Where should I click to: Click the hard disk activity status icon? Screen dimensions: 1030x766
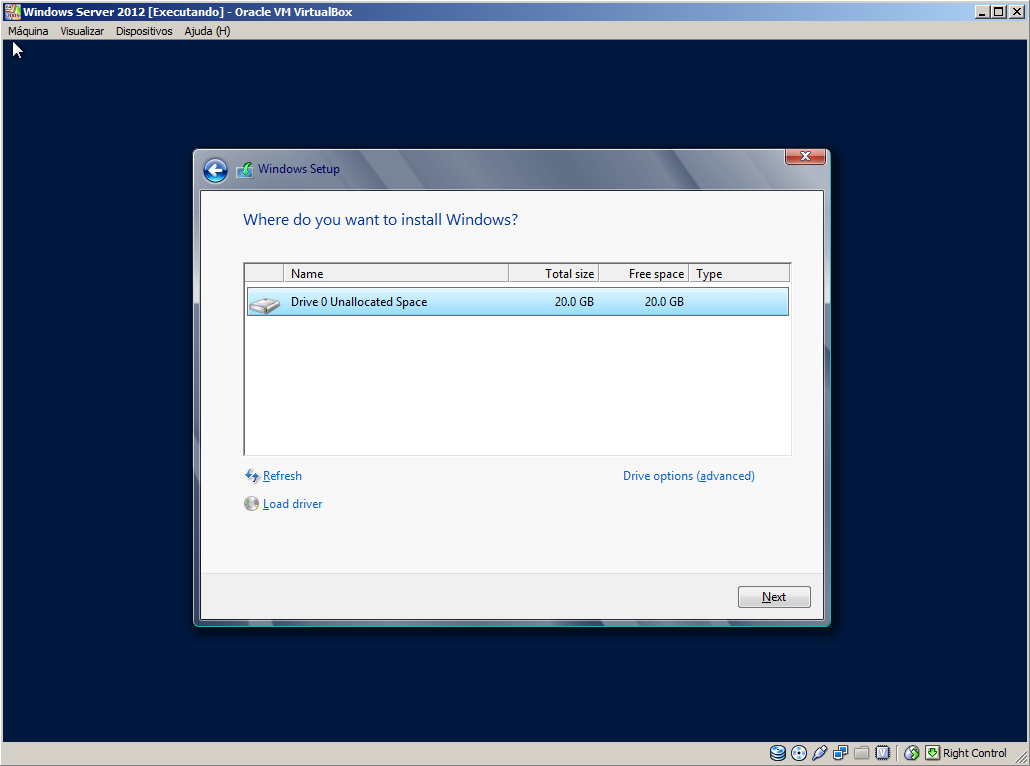(778, 753)
